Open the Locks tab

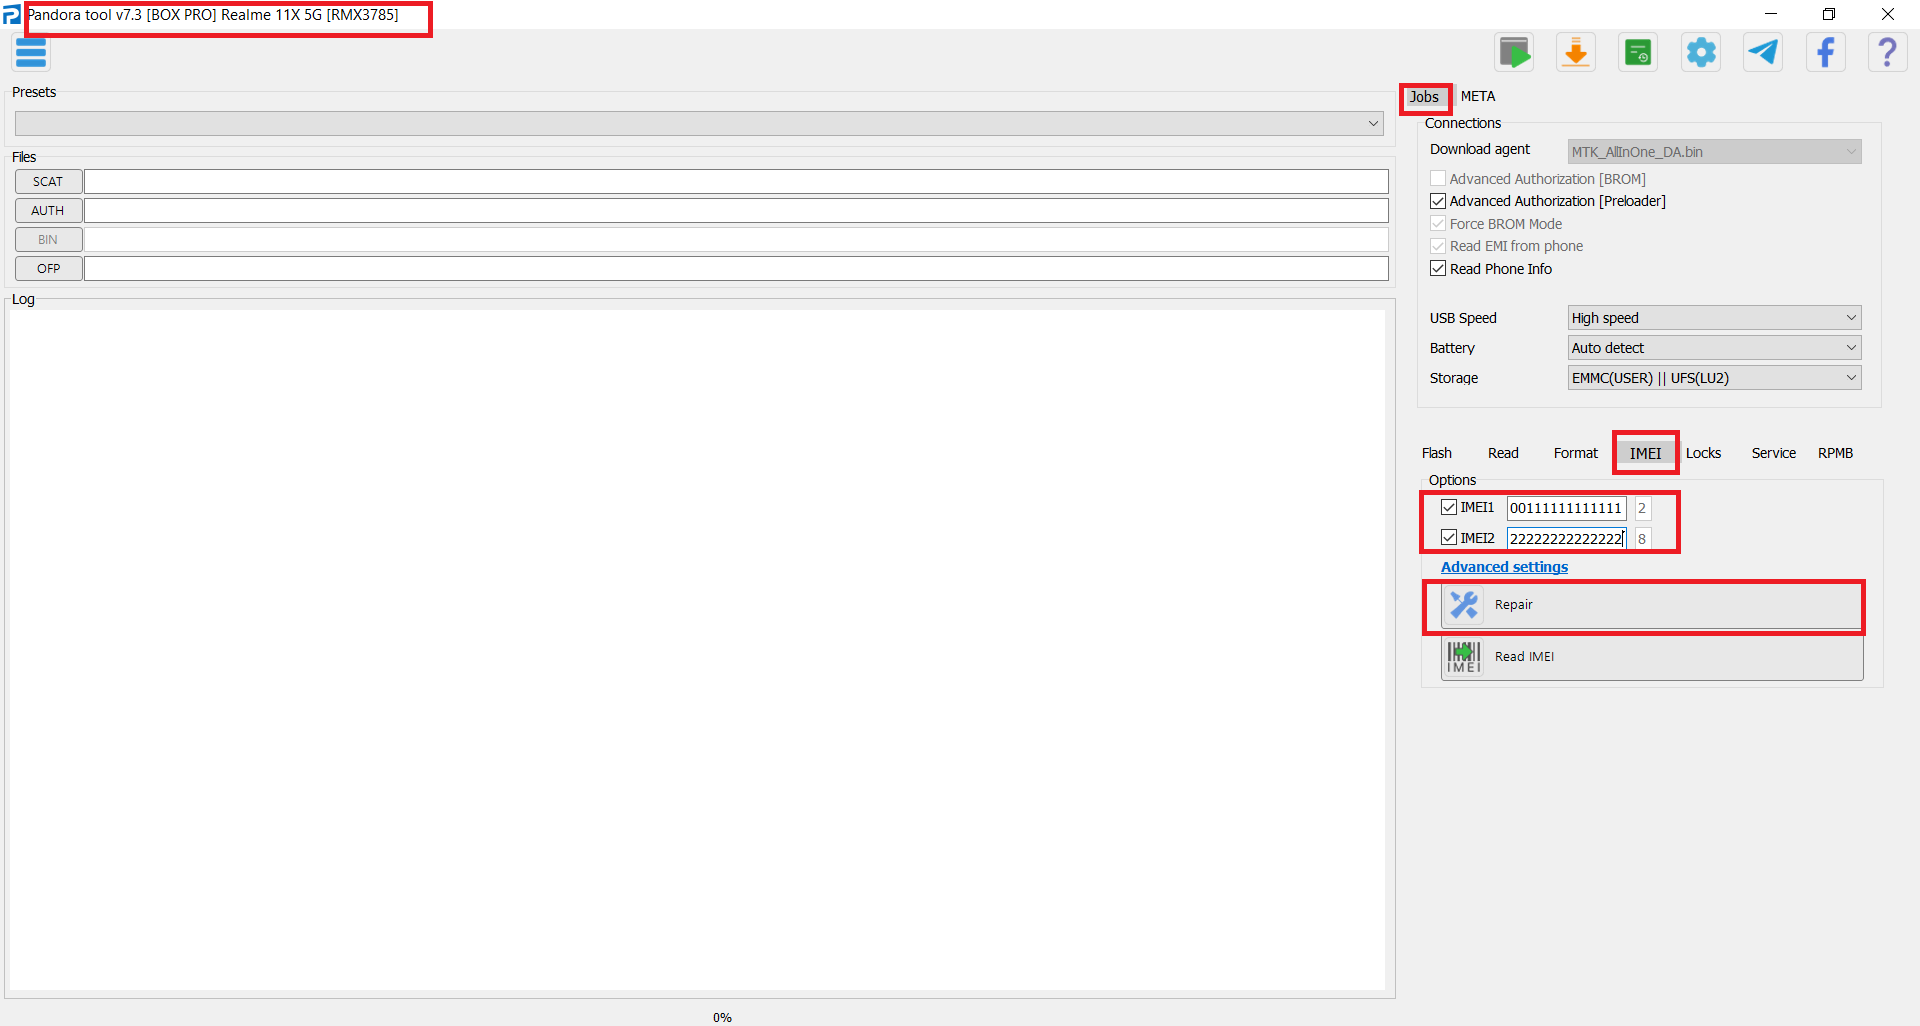[1703, 453]
